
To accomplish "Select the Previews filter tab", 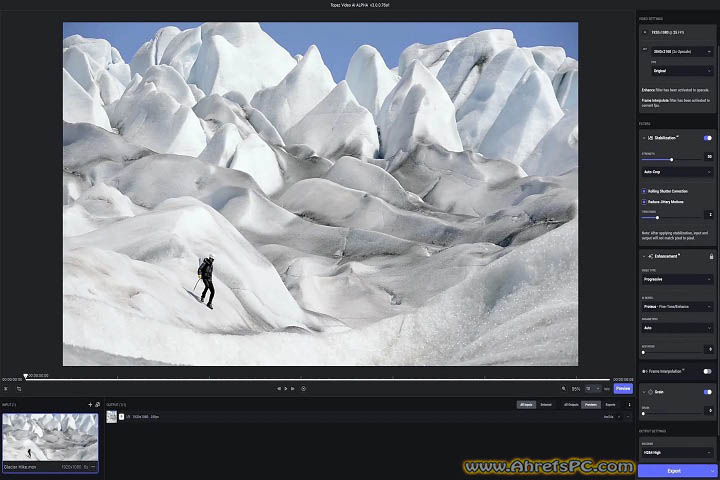I will point(591,405).
